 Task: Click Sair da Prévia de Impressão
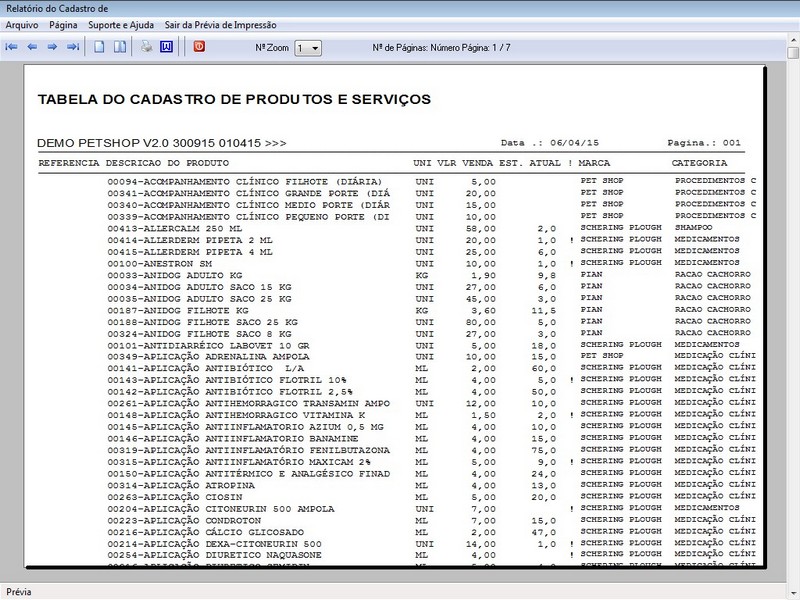click(220, 24)
